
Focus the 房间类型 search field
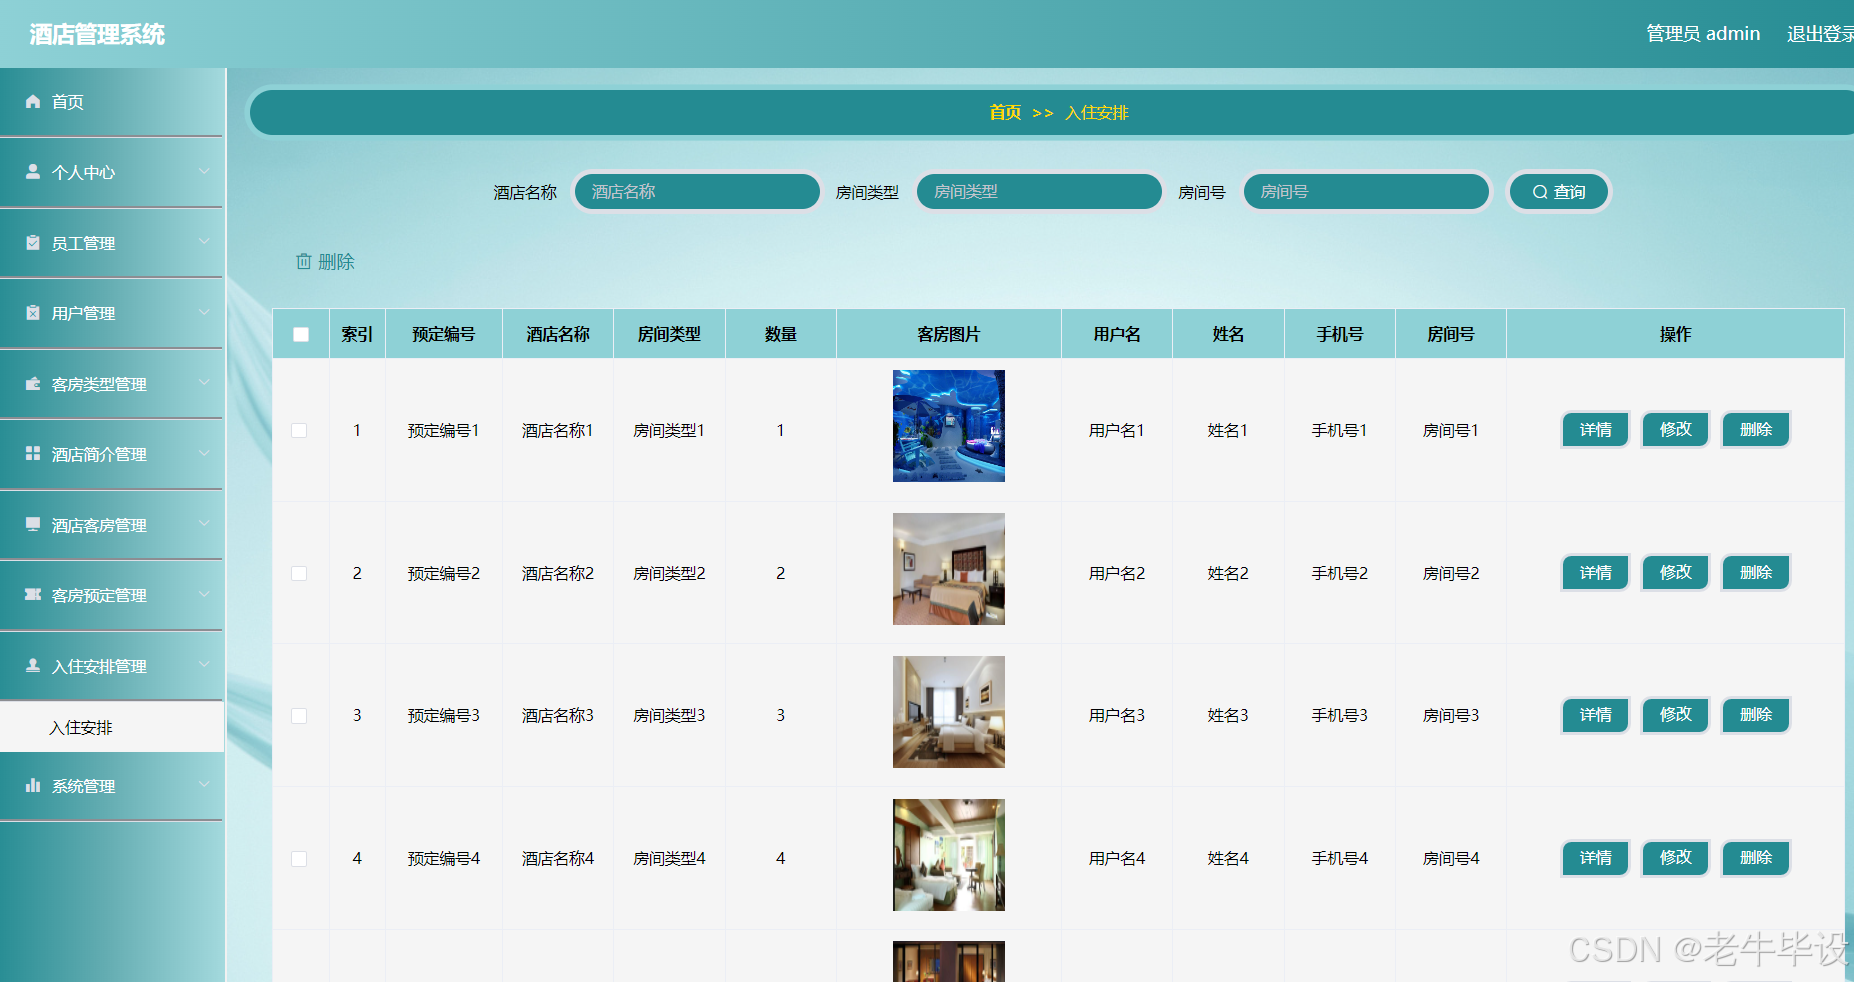point(1039,192)
